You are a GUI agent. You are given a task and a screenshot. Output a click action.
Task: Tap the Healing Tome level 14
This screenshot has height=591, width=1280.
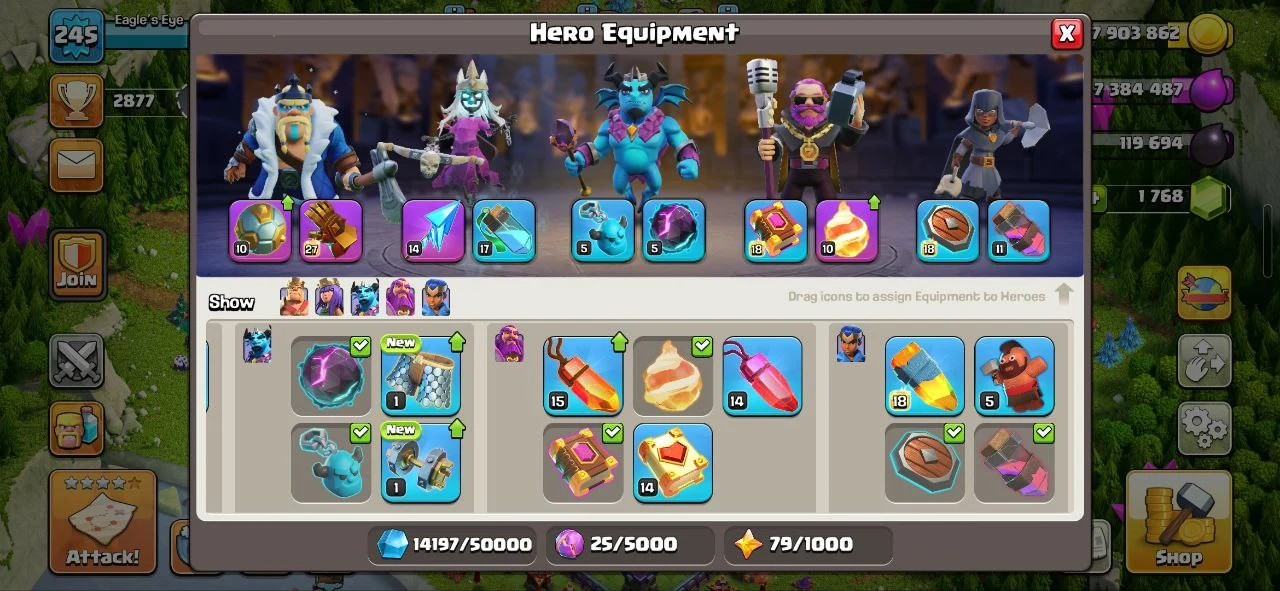tap(673, 463)
